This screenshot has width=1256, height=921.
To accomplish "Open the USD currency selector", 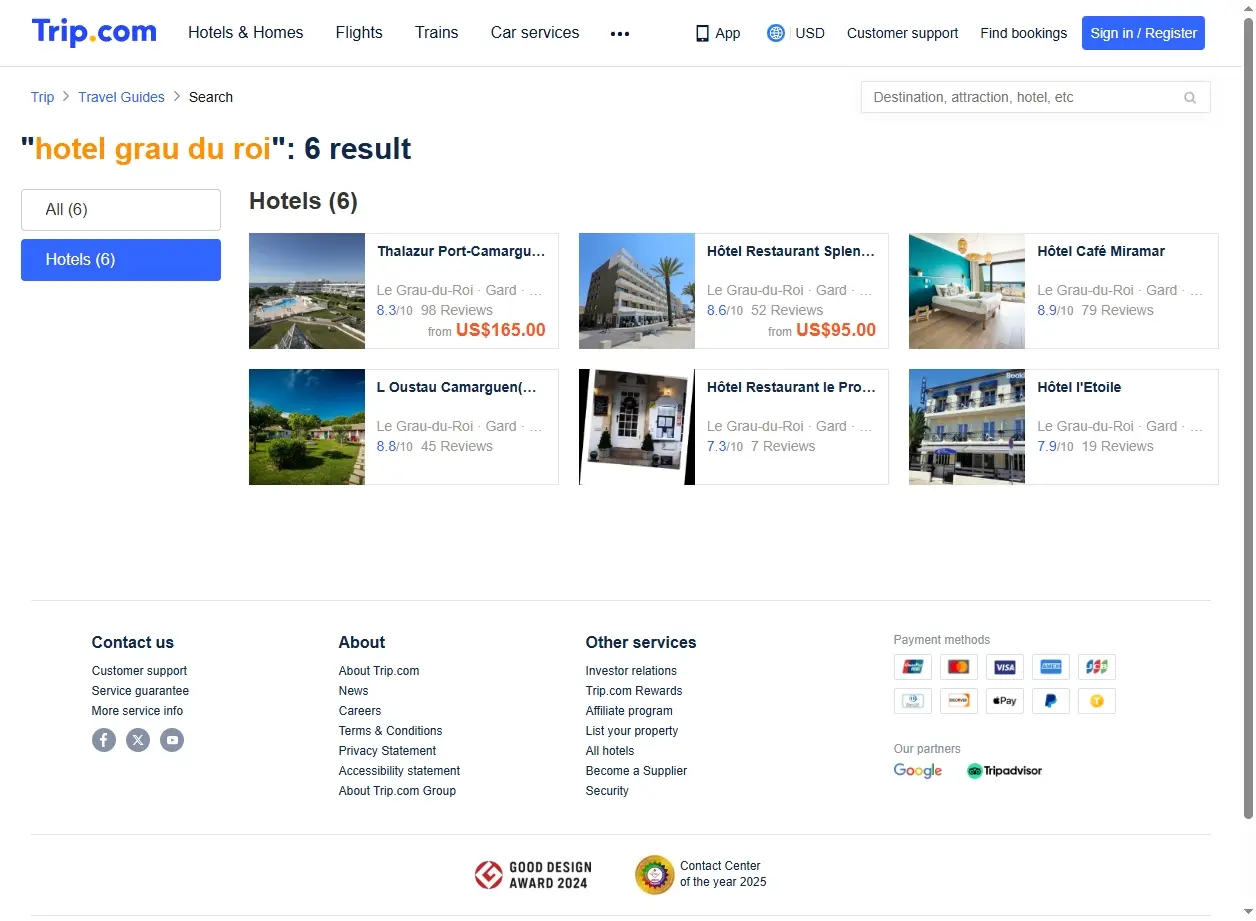I will click(810, 33).
